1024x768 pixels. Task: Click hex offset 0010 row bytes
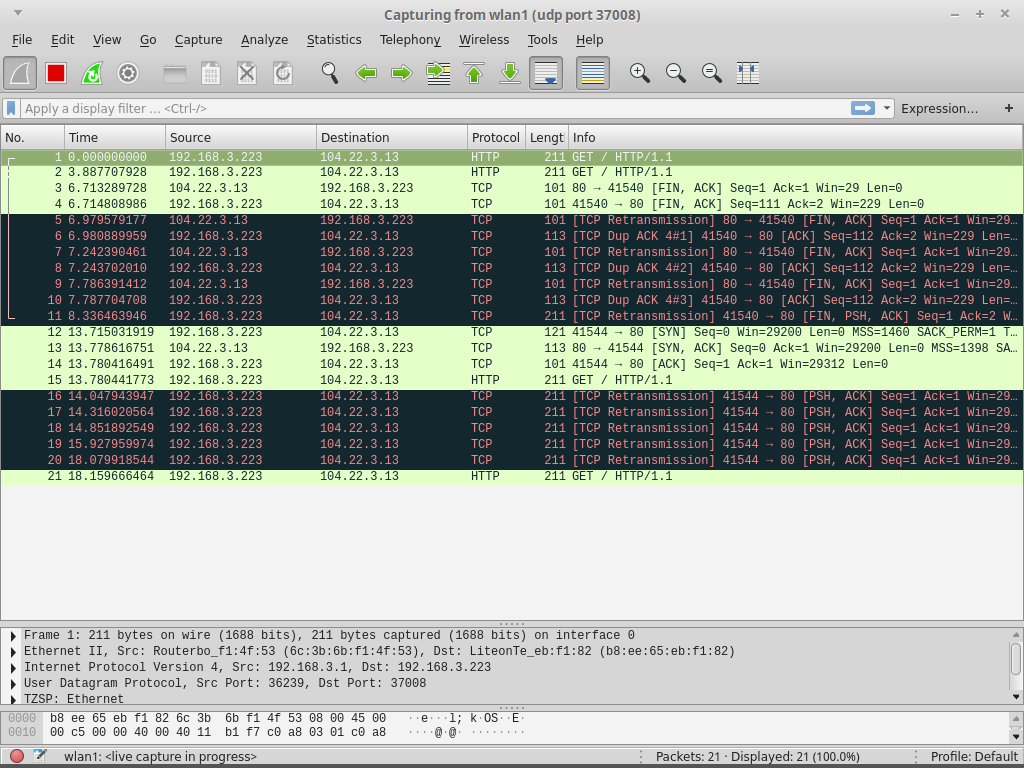click(x=217, y=732)
